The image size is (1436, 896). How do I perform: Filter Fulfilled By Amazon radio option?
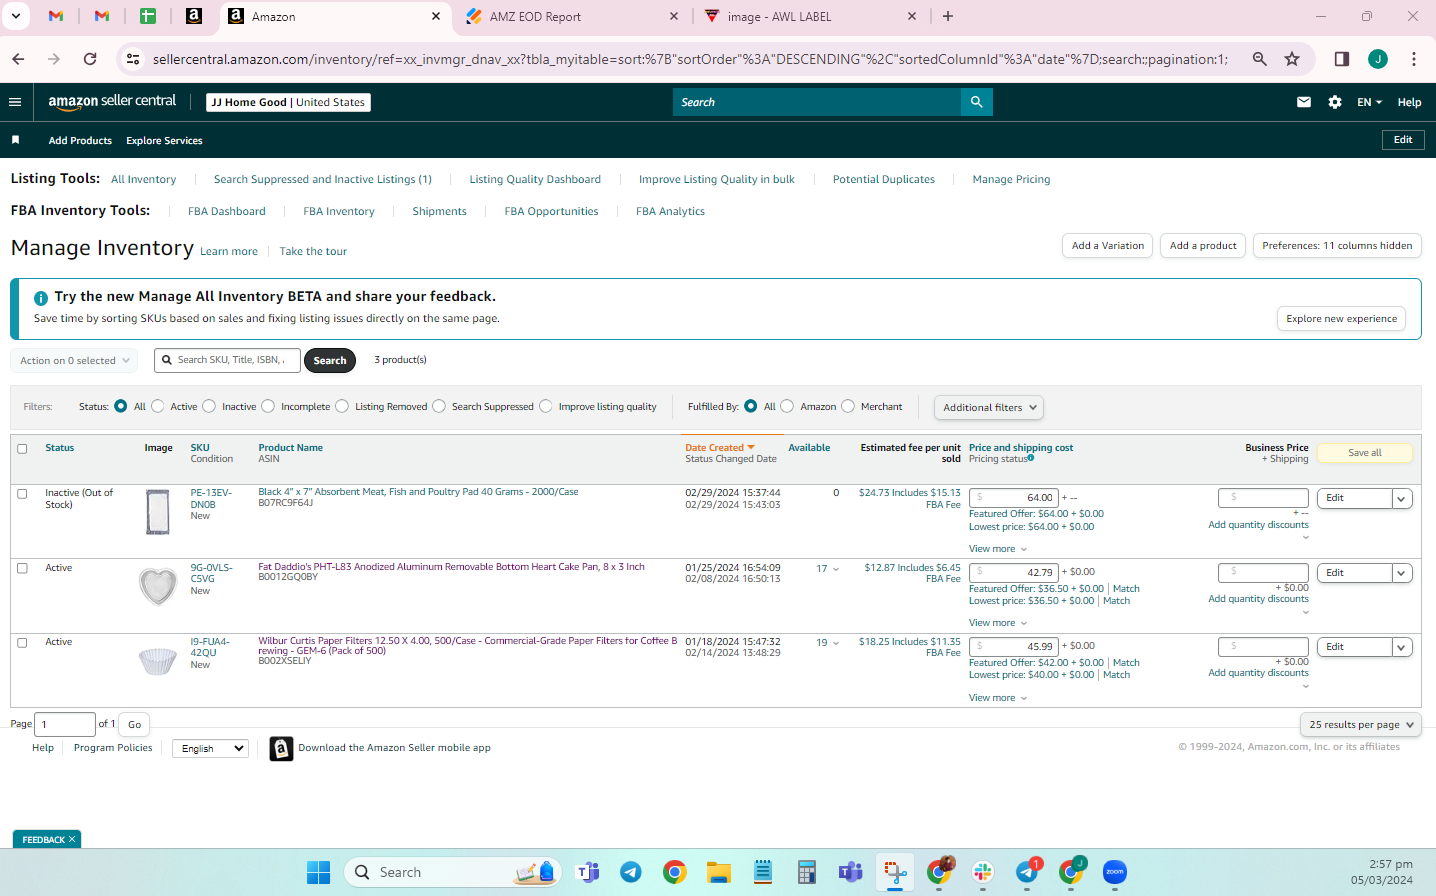[x=787, y=406]
